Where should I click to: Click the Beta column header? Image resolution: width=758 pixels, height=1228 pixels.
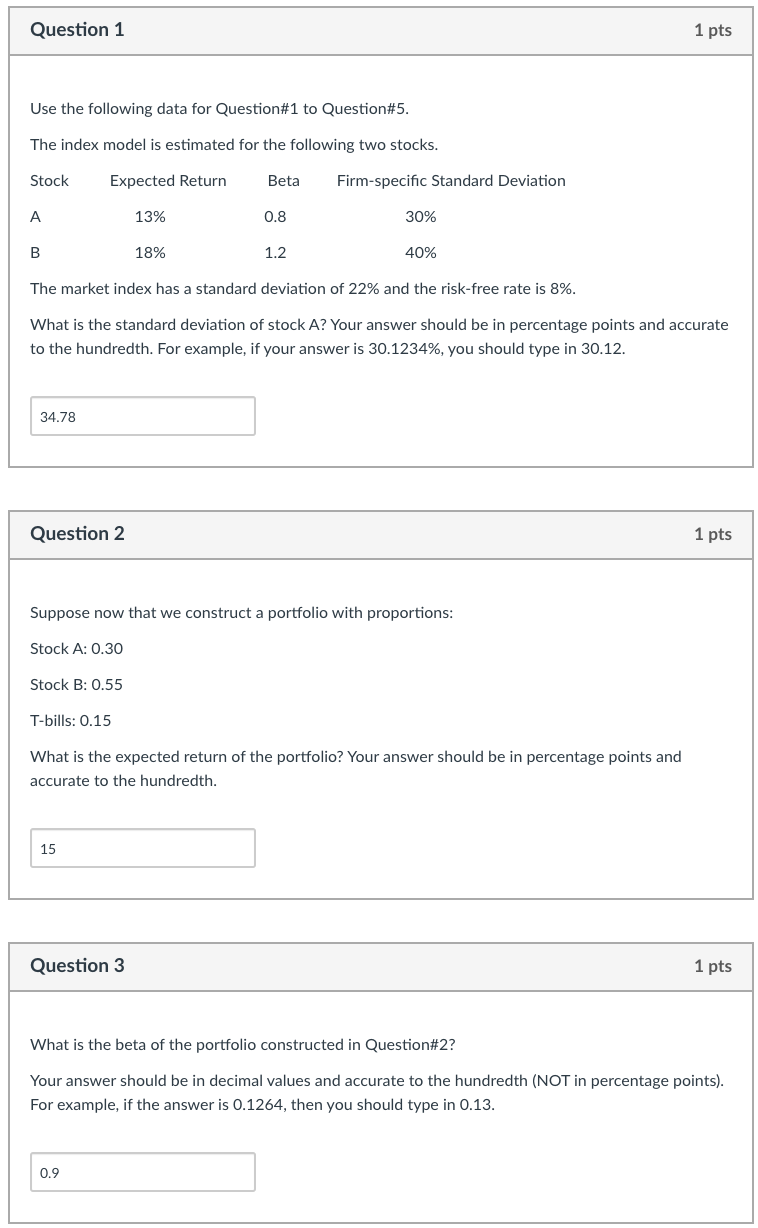point(283,180)
